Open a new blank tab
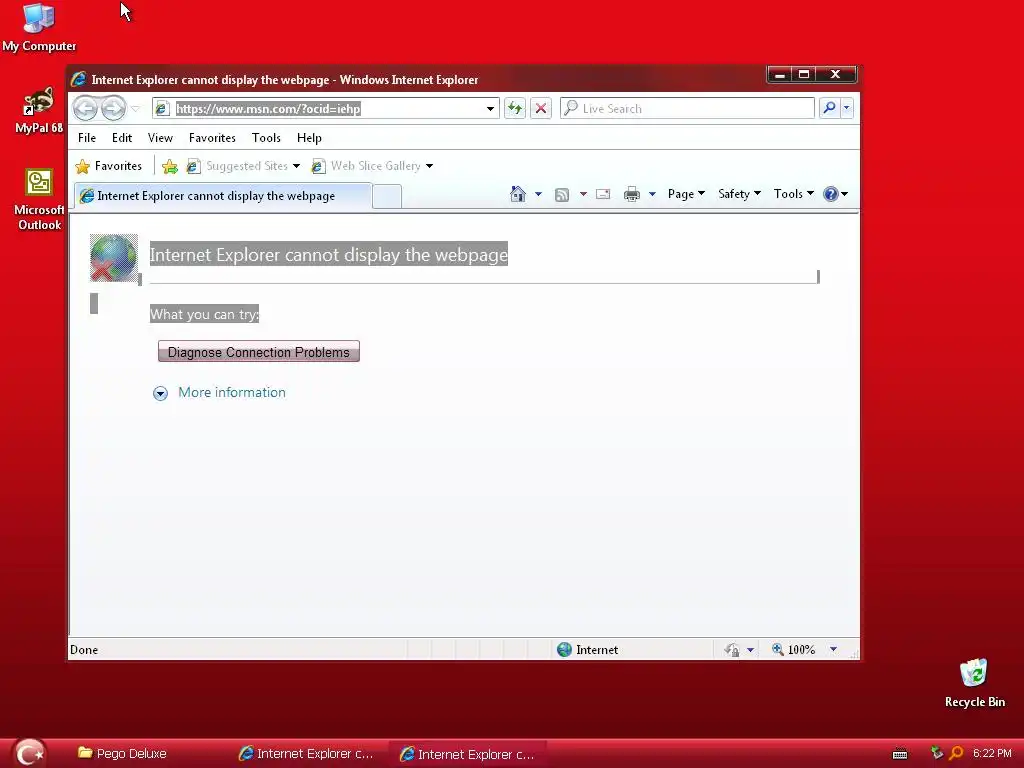 pyautogui.click(x=387, y=197)
